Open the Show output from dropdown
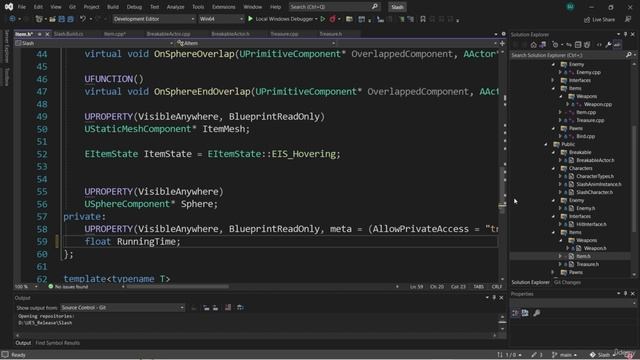 click(x=122, y=307)
